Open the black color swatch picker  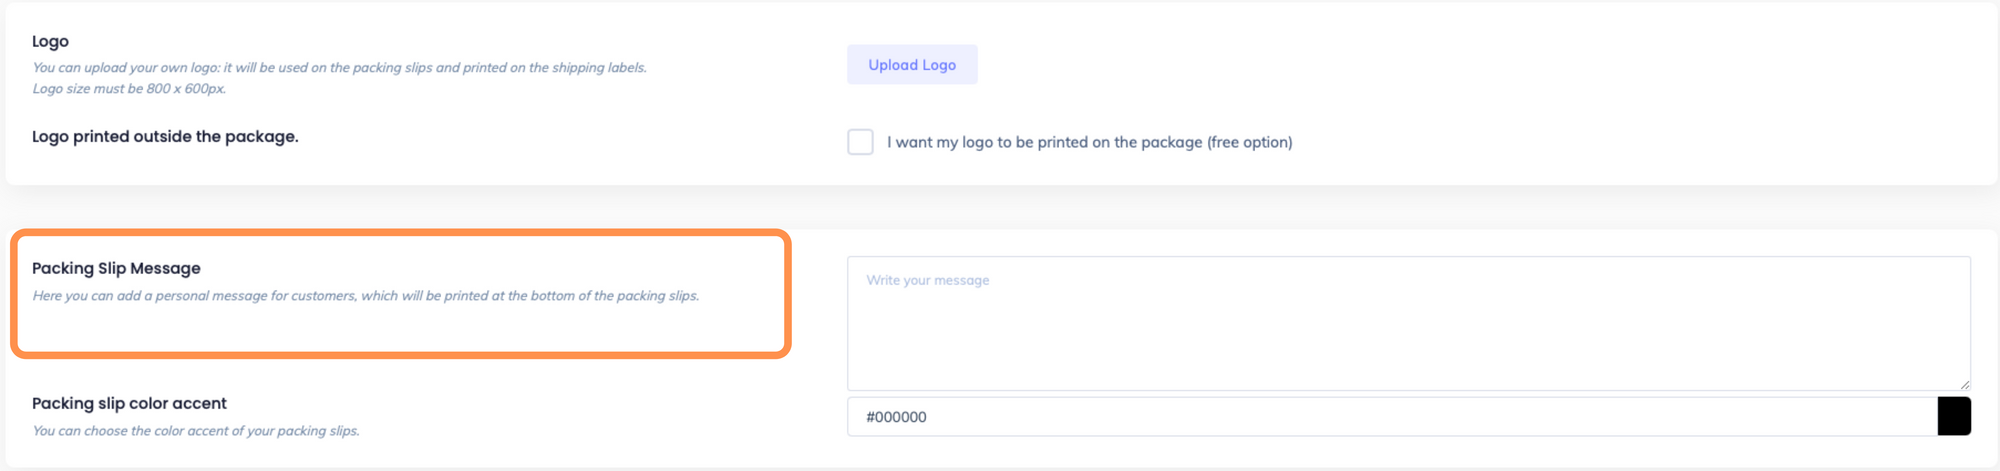click(x=1954, y=417)
